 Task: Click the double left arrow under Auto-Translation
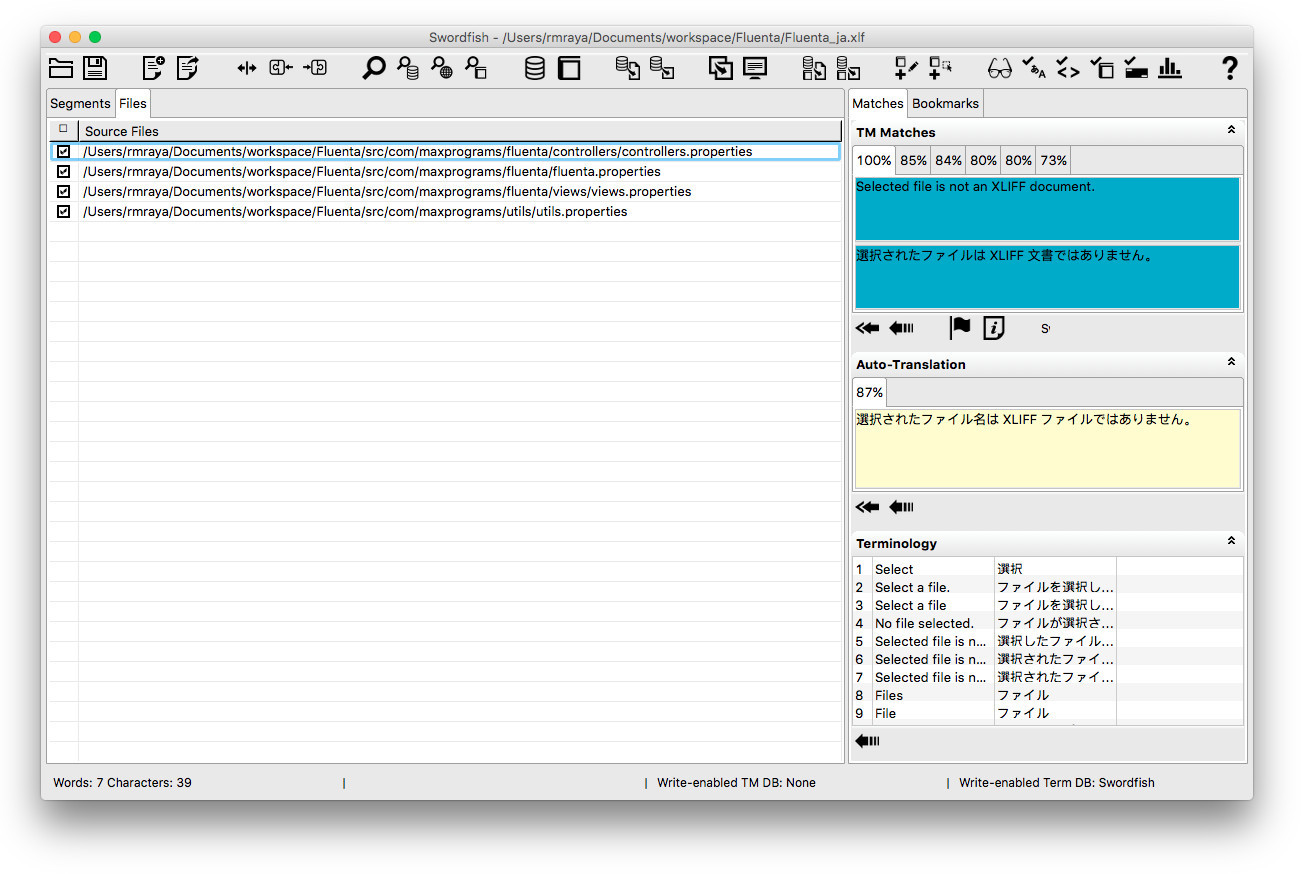coord(867,507)
